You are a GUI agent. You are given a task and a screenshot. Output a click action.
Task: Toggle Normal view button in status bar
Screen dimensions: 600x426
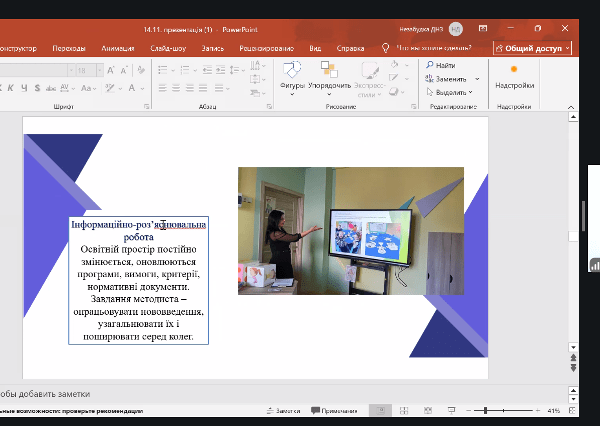tap(380, 411)
